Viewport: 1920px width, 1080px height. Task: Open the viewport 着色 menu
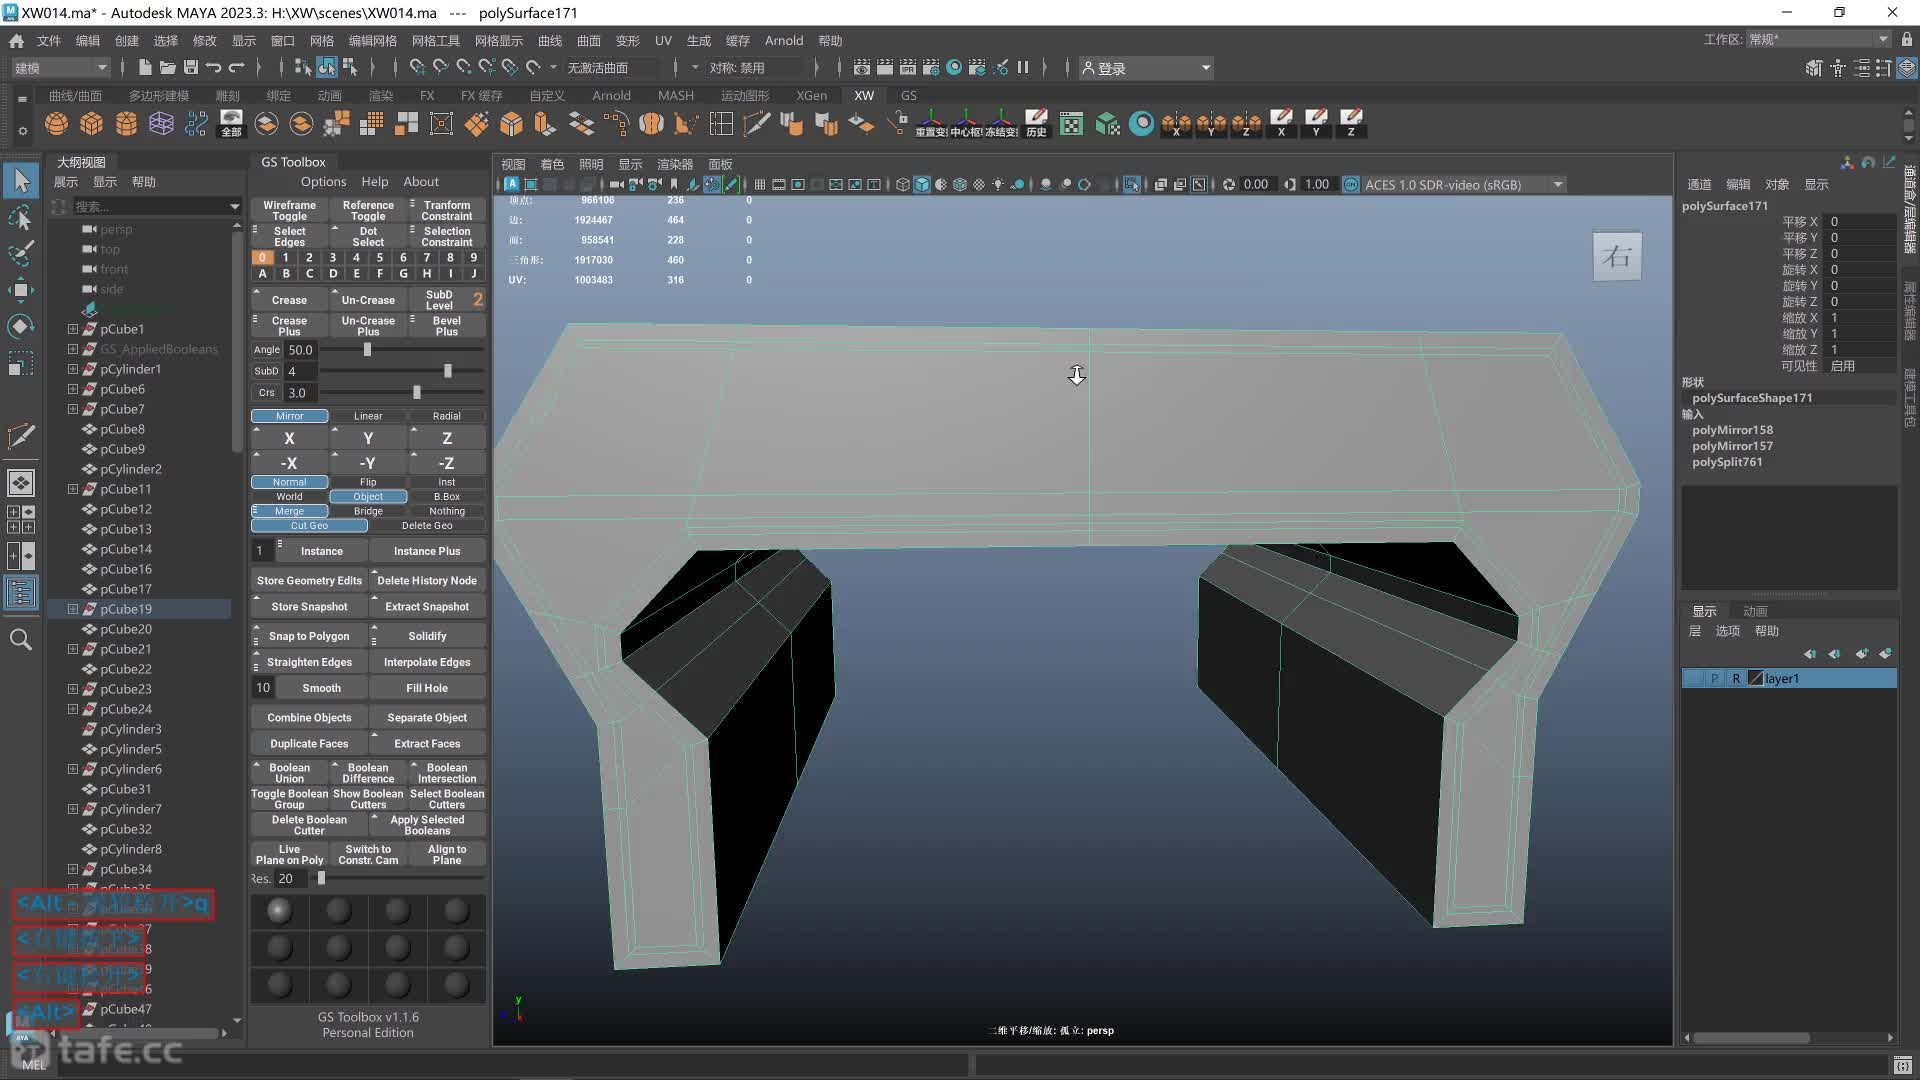pos(552,164)
